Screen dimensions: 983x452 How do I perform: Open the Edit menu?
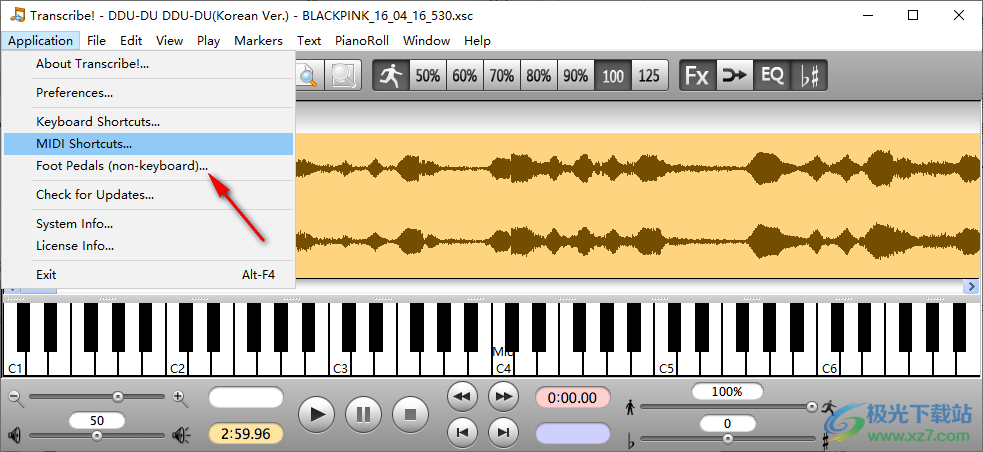(x=131, y=41)
